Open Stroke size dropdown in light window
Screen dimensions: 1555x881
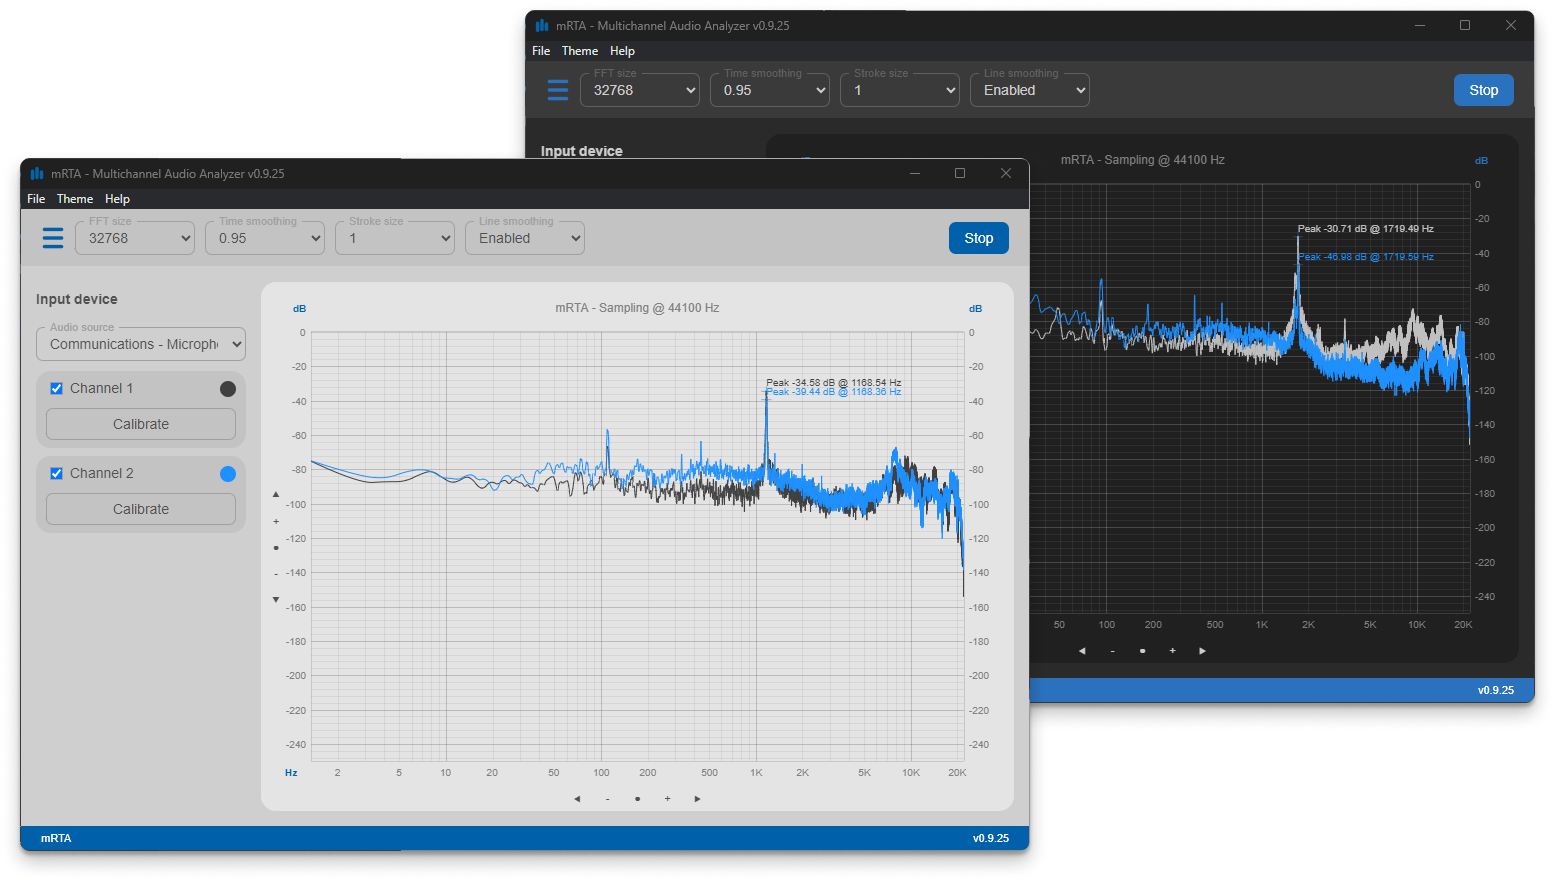coord(395,238)
